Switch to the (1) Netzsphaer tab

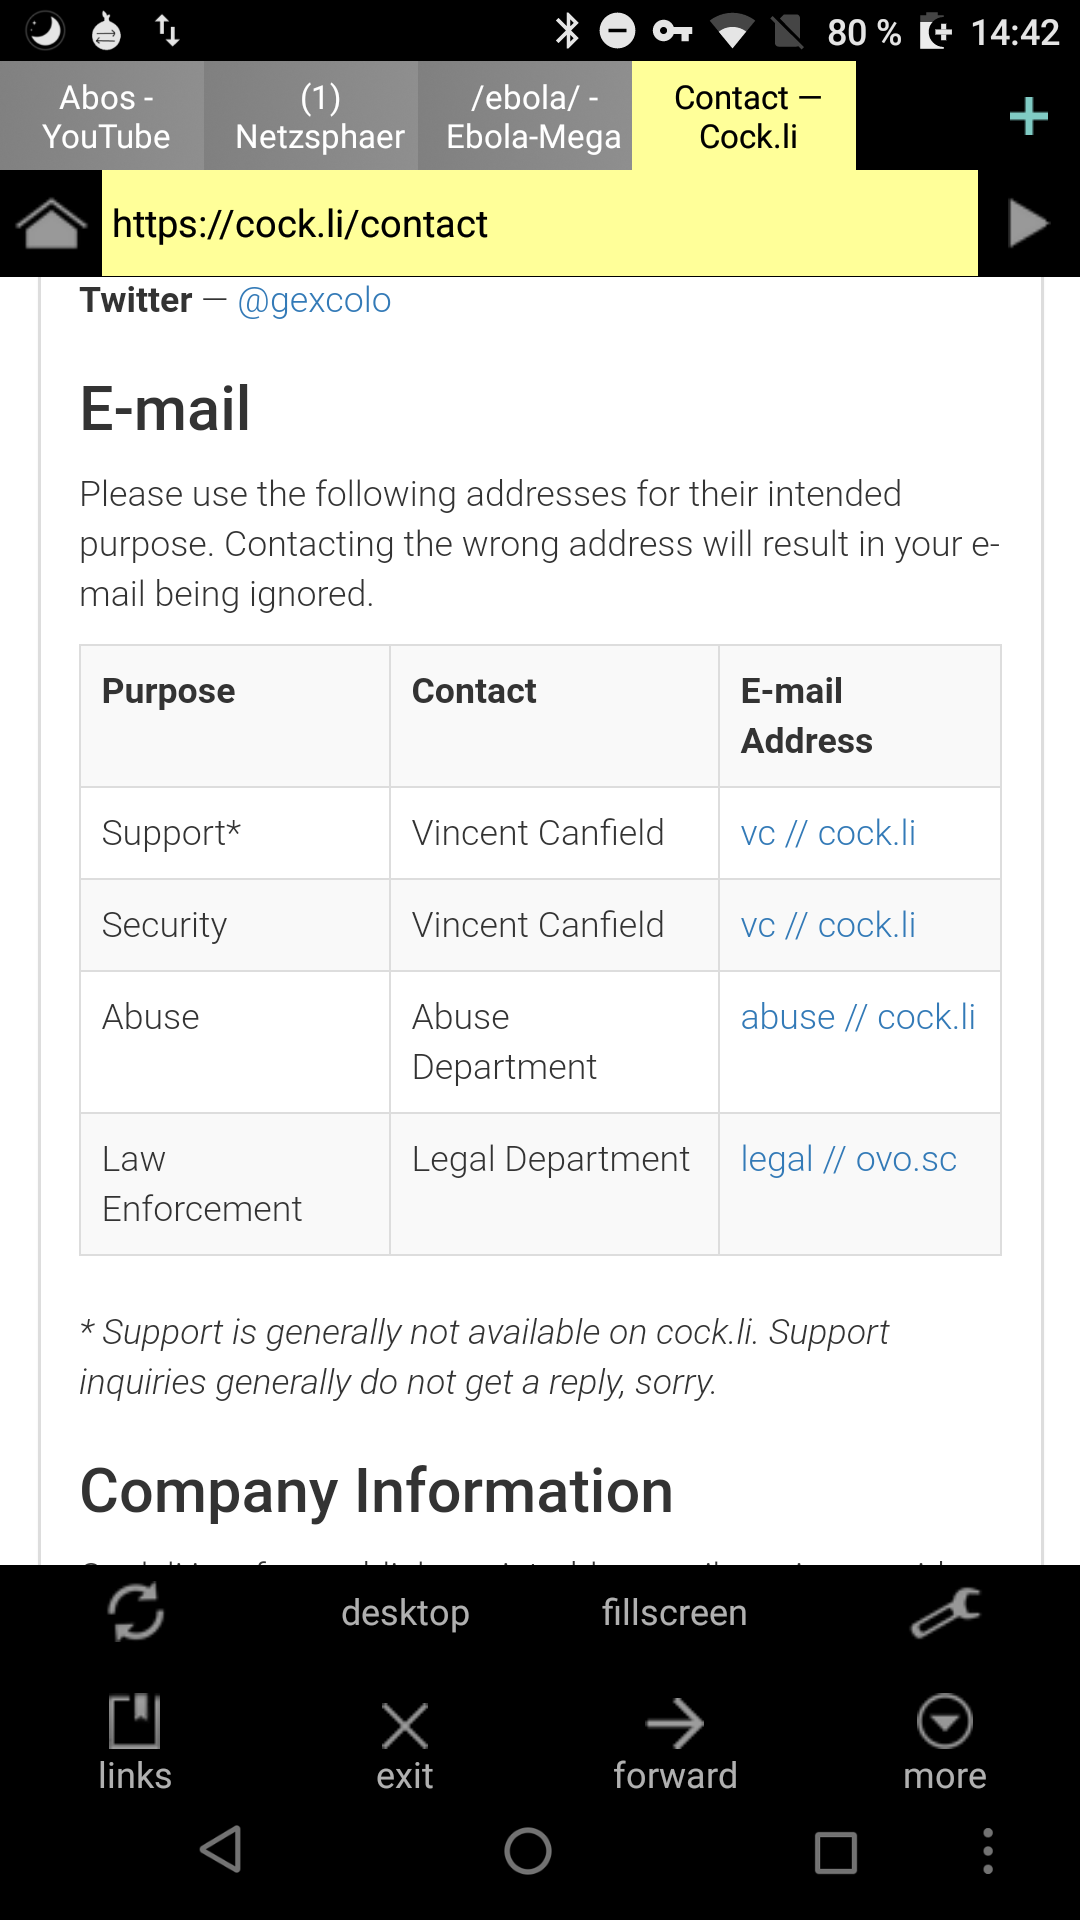tap(320, 117)
